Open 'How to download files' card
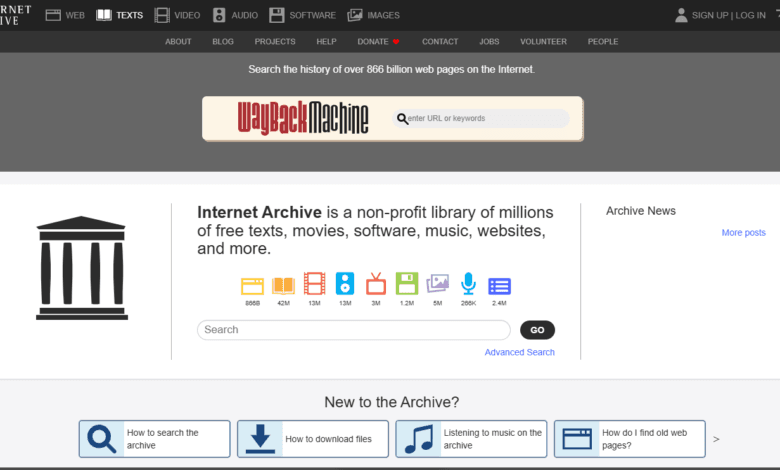This screenshot has width=780, height=470. coord(313,439)
